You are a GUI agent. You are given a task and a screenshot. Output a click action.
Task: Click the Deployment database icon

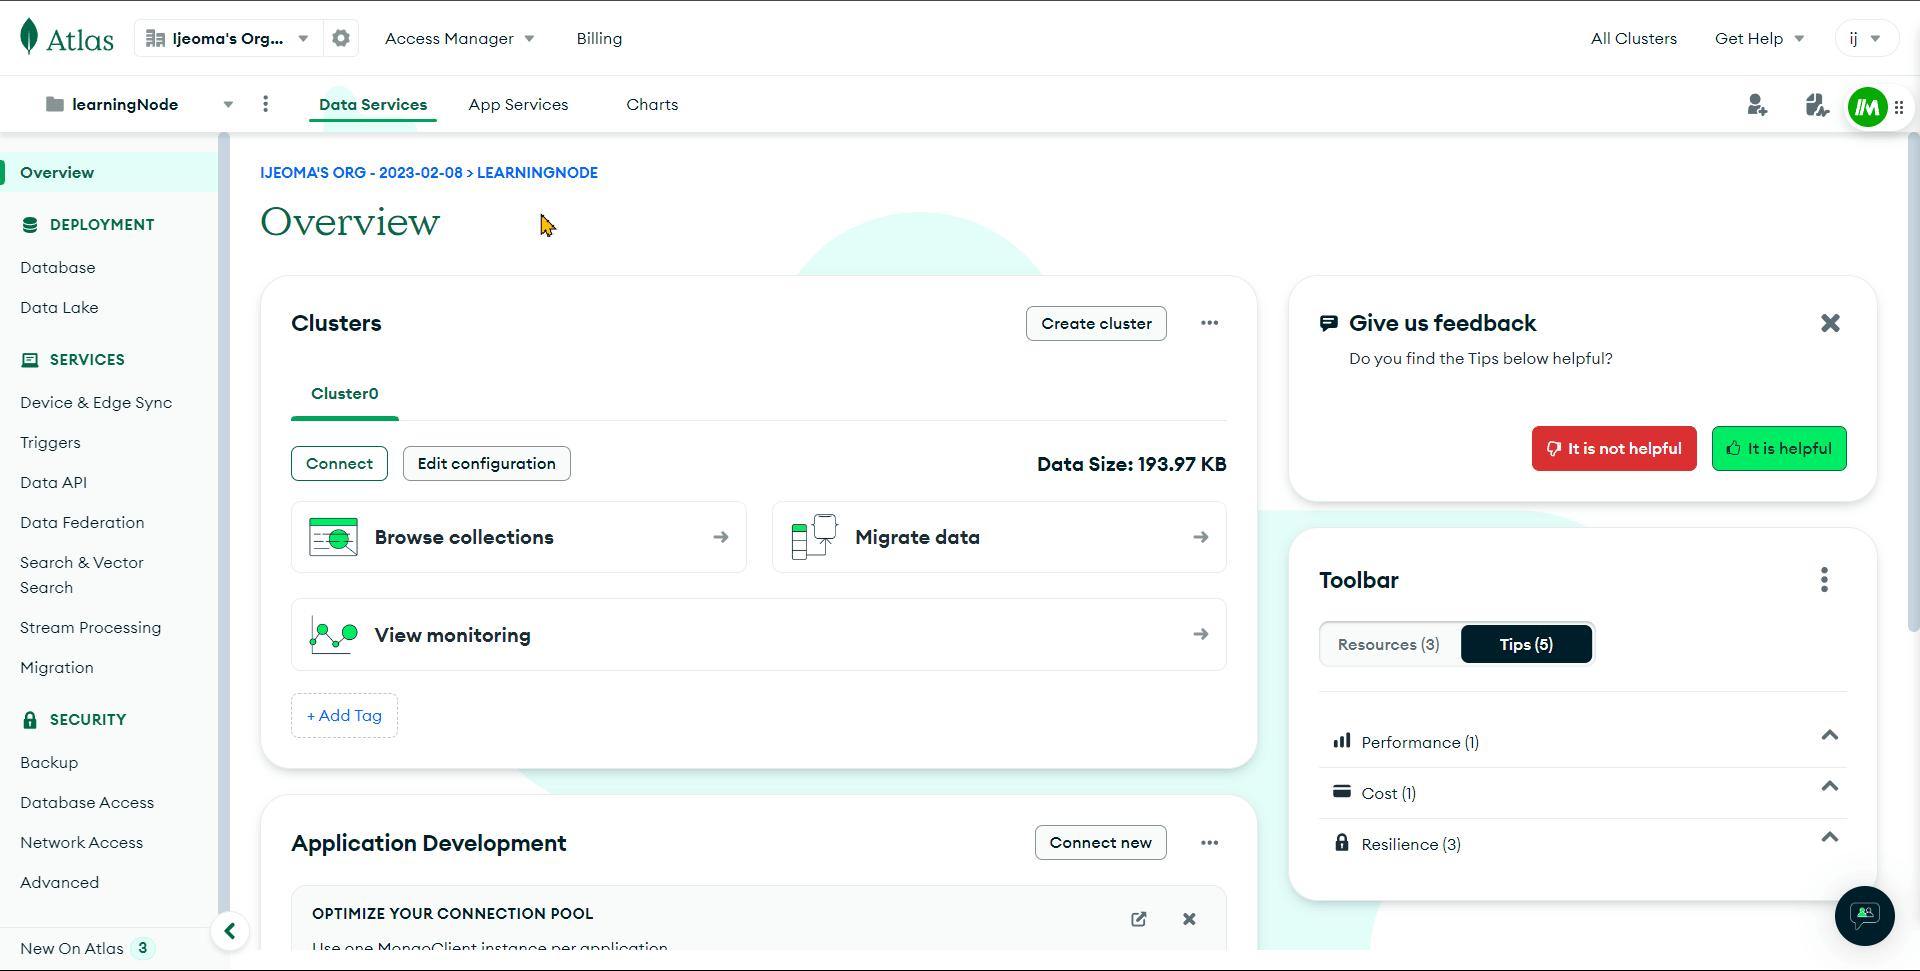[30, 225]
